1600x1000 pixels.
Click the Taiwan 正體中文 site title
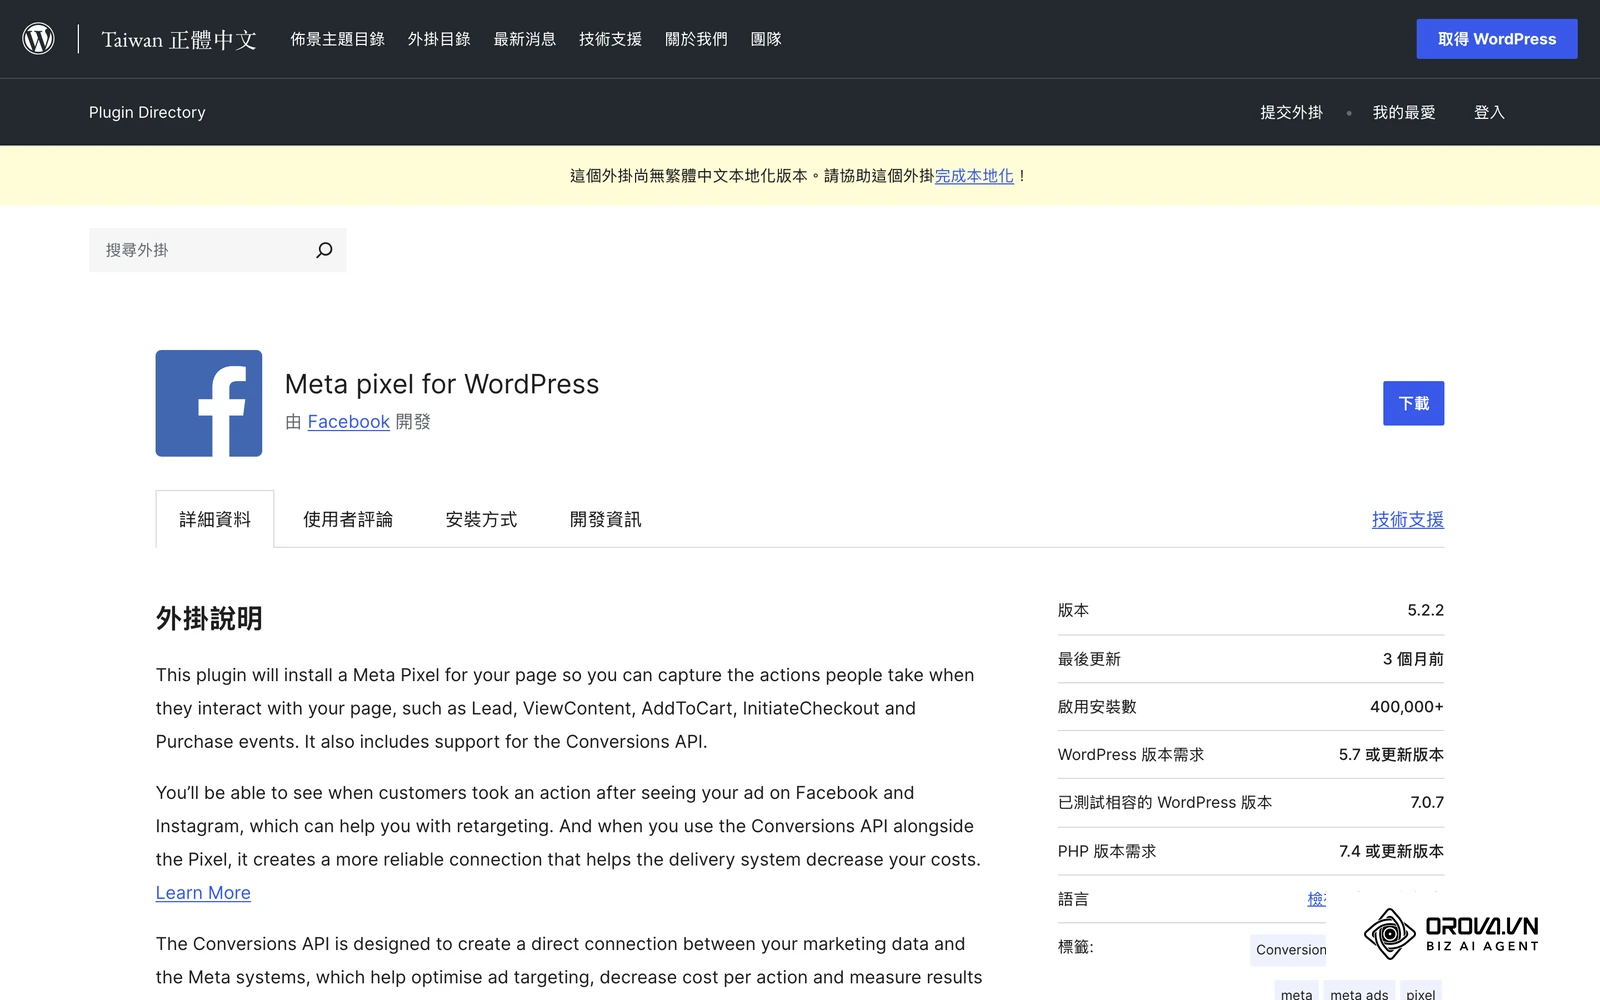(x=179, y=39)
